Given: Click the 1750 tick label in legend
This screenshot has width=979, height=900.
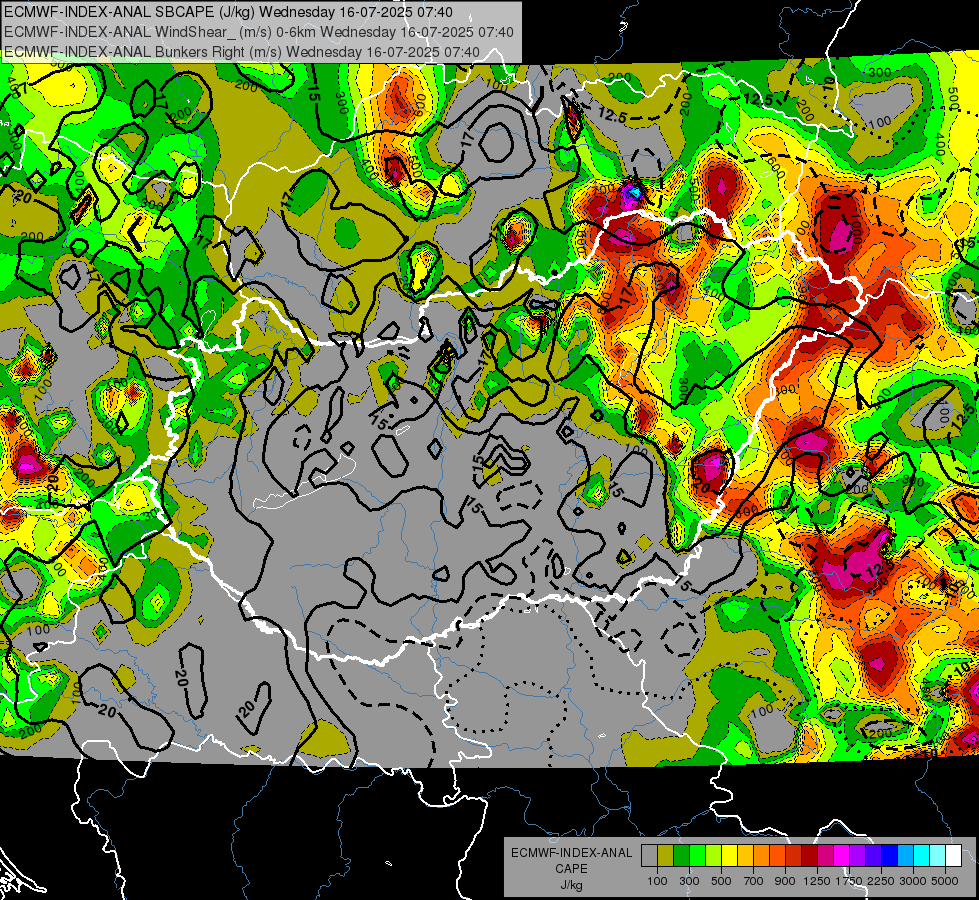Looking at the screenshot, I should pos(849,881).
